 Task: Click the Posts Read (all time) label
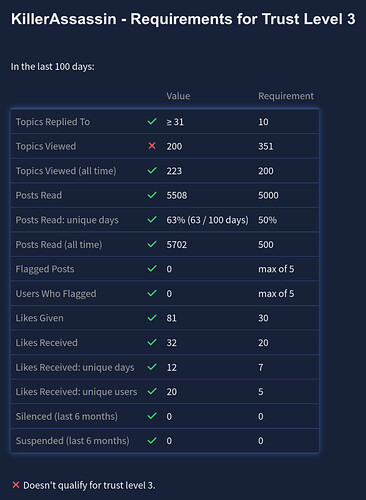59,245
